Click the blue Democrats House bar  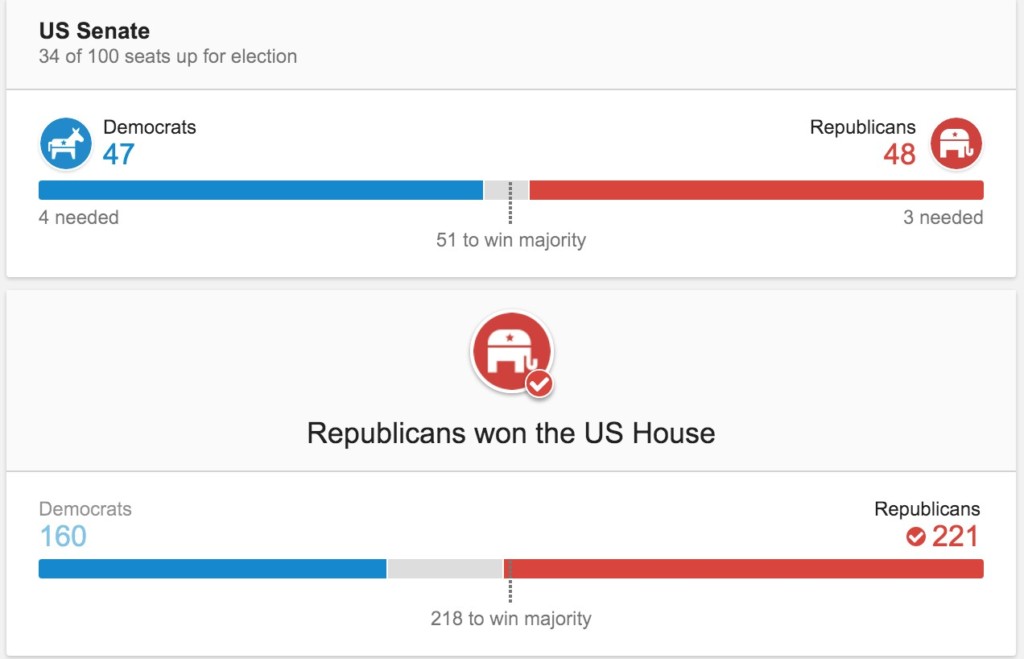click(212, 569)
